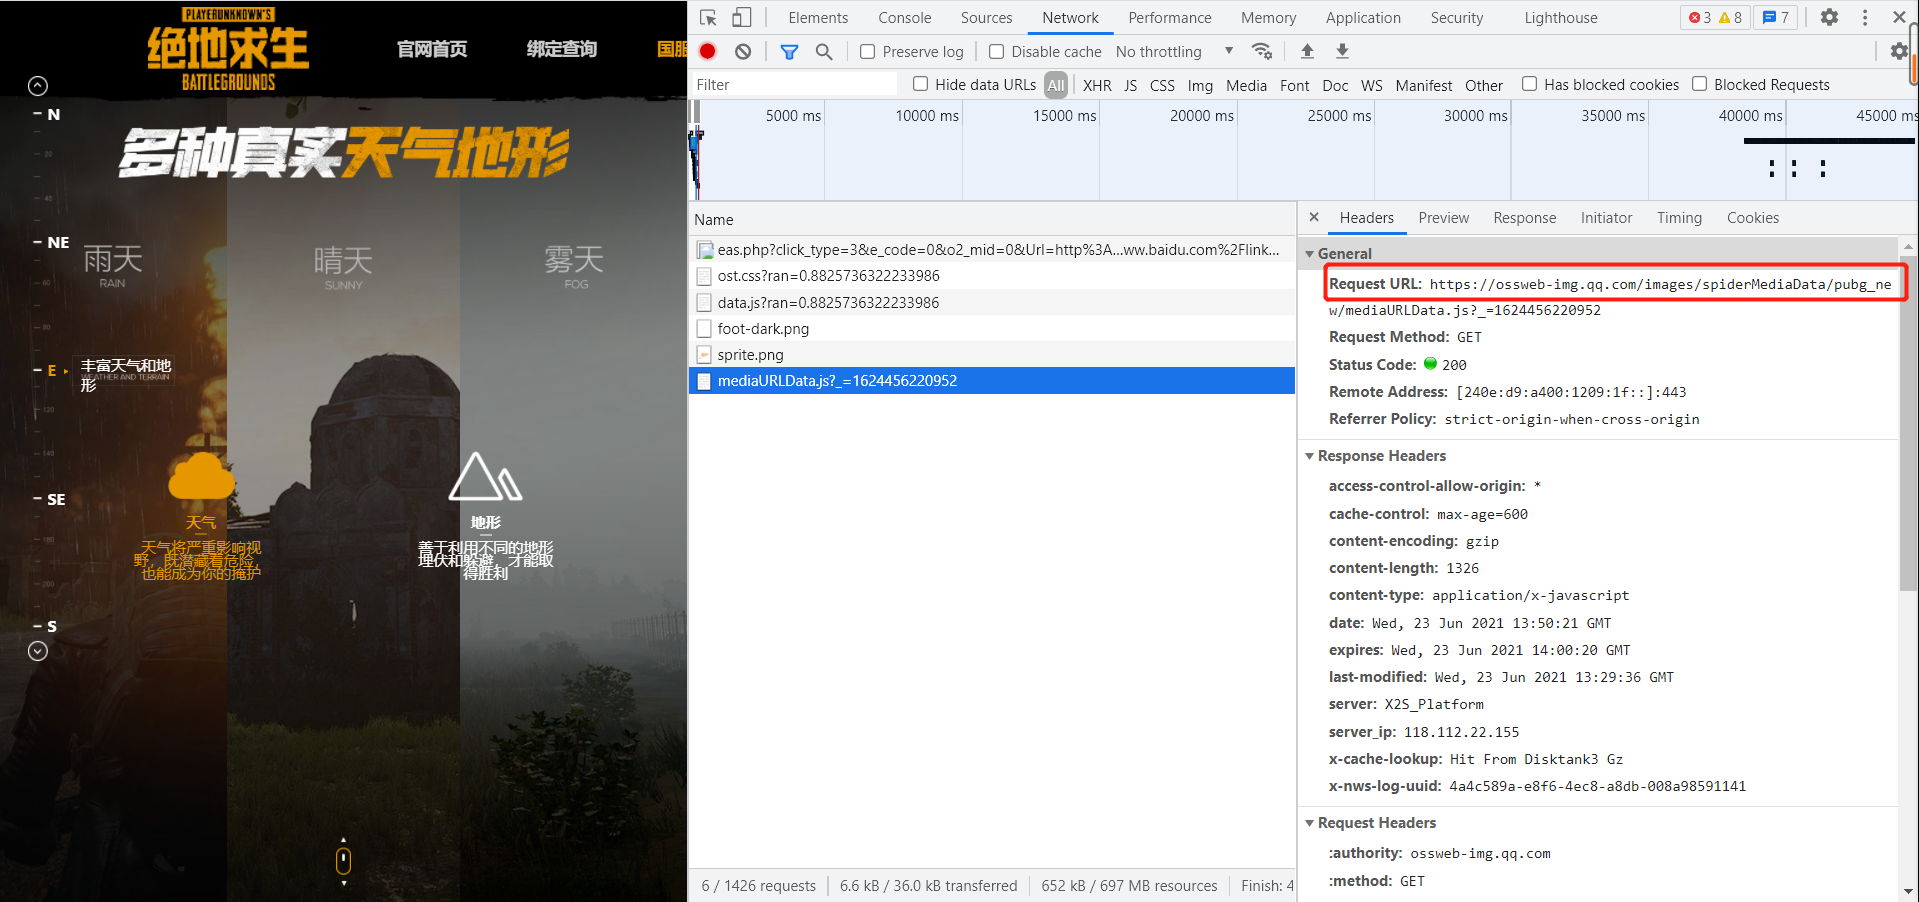Select the All filter type
Screen dimensions: 1919x902
point(1056,85)
